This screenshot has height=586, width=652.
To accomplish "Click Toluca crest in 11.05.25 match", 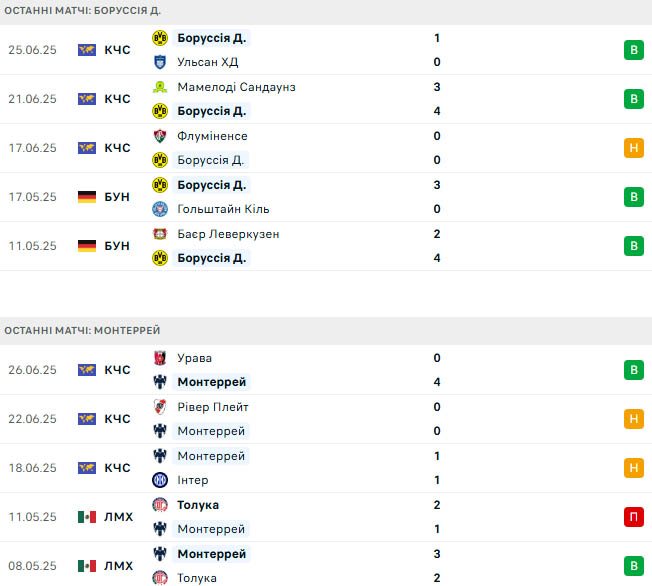I will [160, 505].
